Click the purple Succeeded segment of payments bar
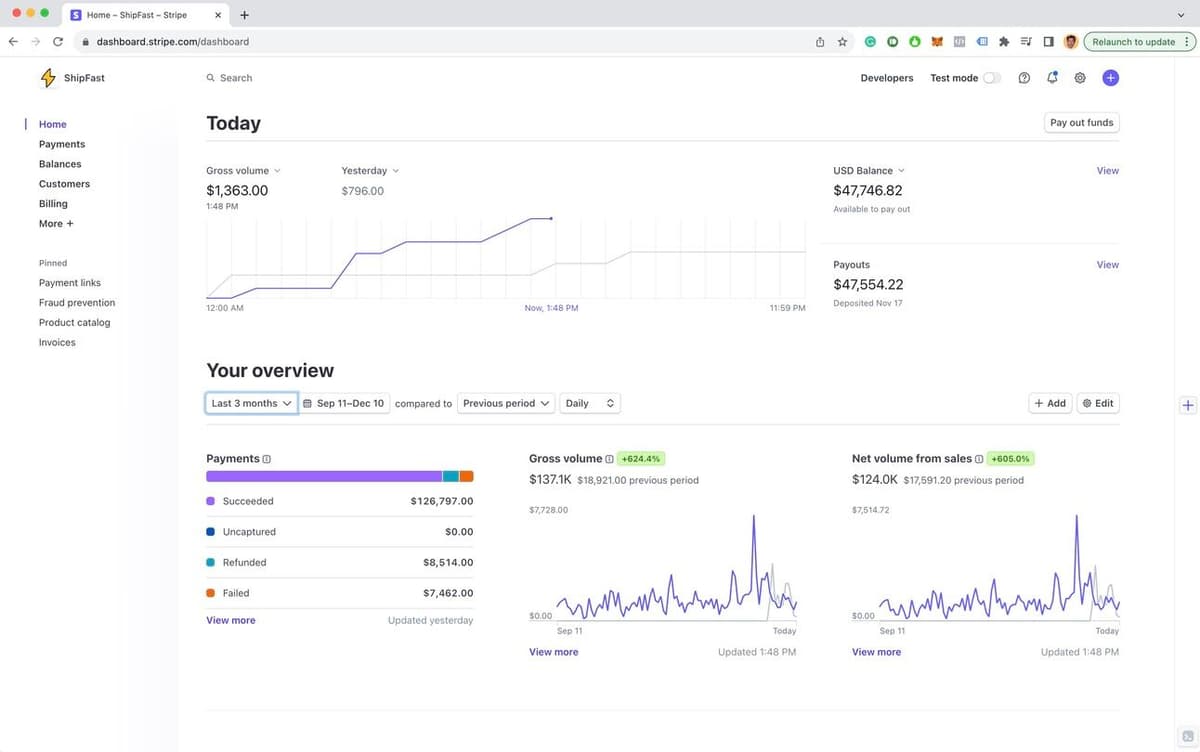1200x752 pixels. (323, 476)
